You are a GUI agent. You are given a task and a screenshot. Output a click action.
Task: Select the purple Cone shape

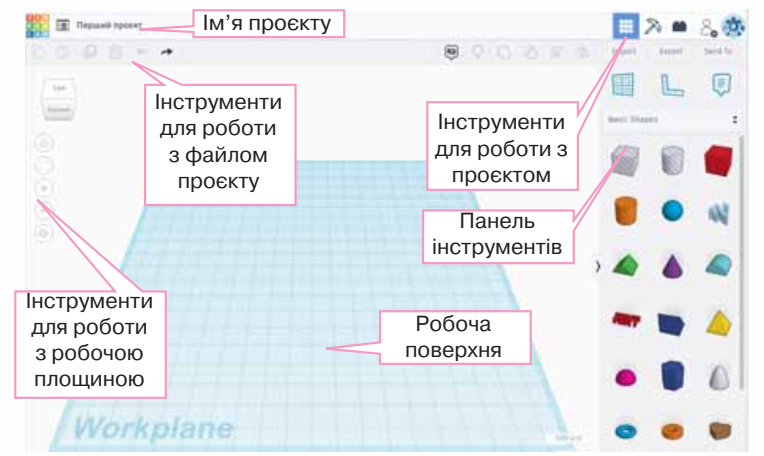click(x=670, y=265)
